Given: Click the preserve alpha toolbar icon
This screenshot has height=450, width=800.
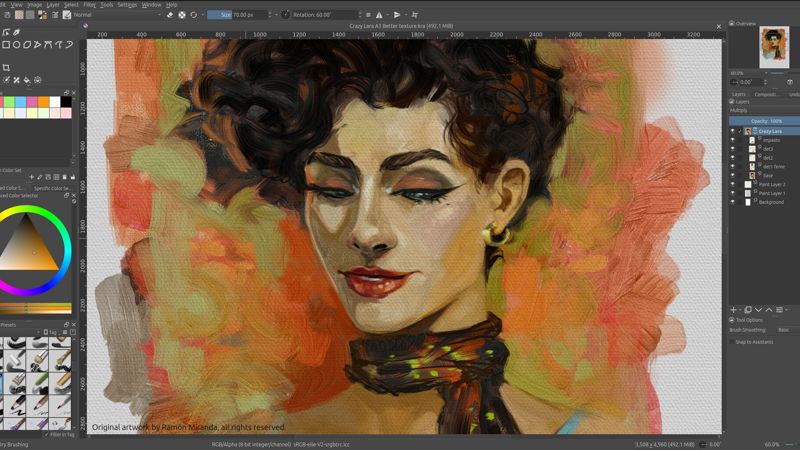Looking at the screenshot, I should click(x=182, y=15).
